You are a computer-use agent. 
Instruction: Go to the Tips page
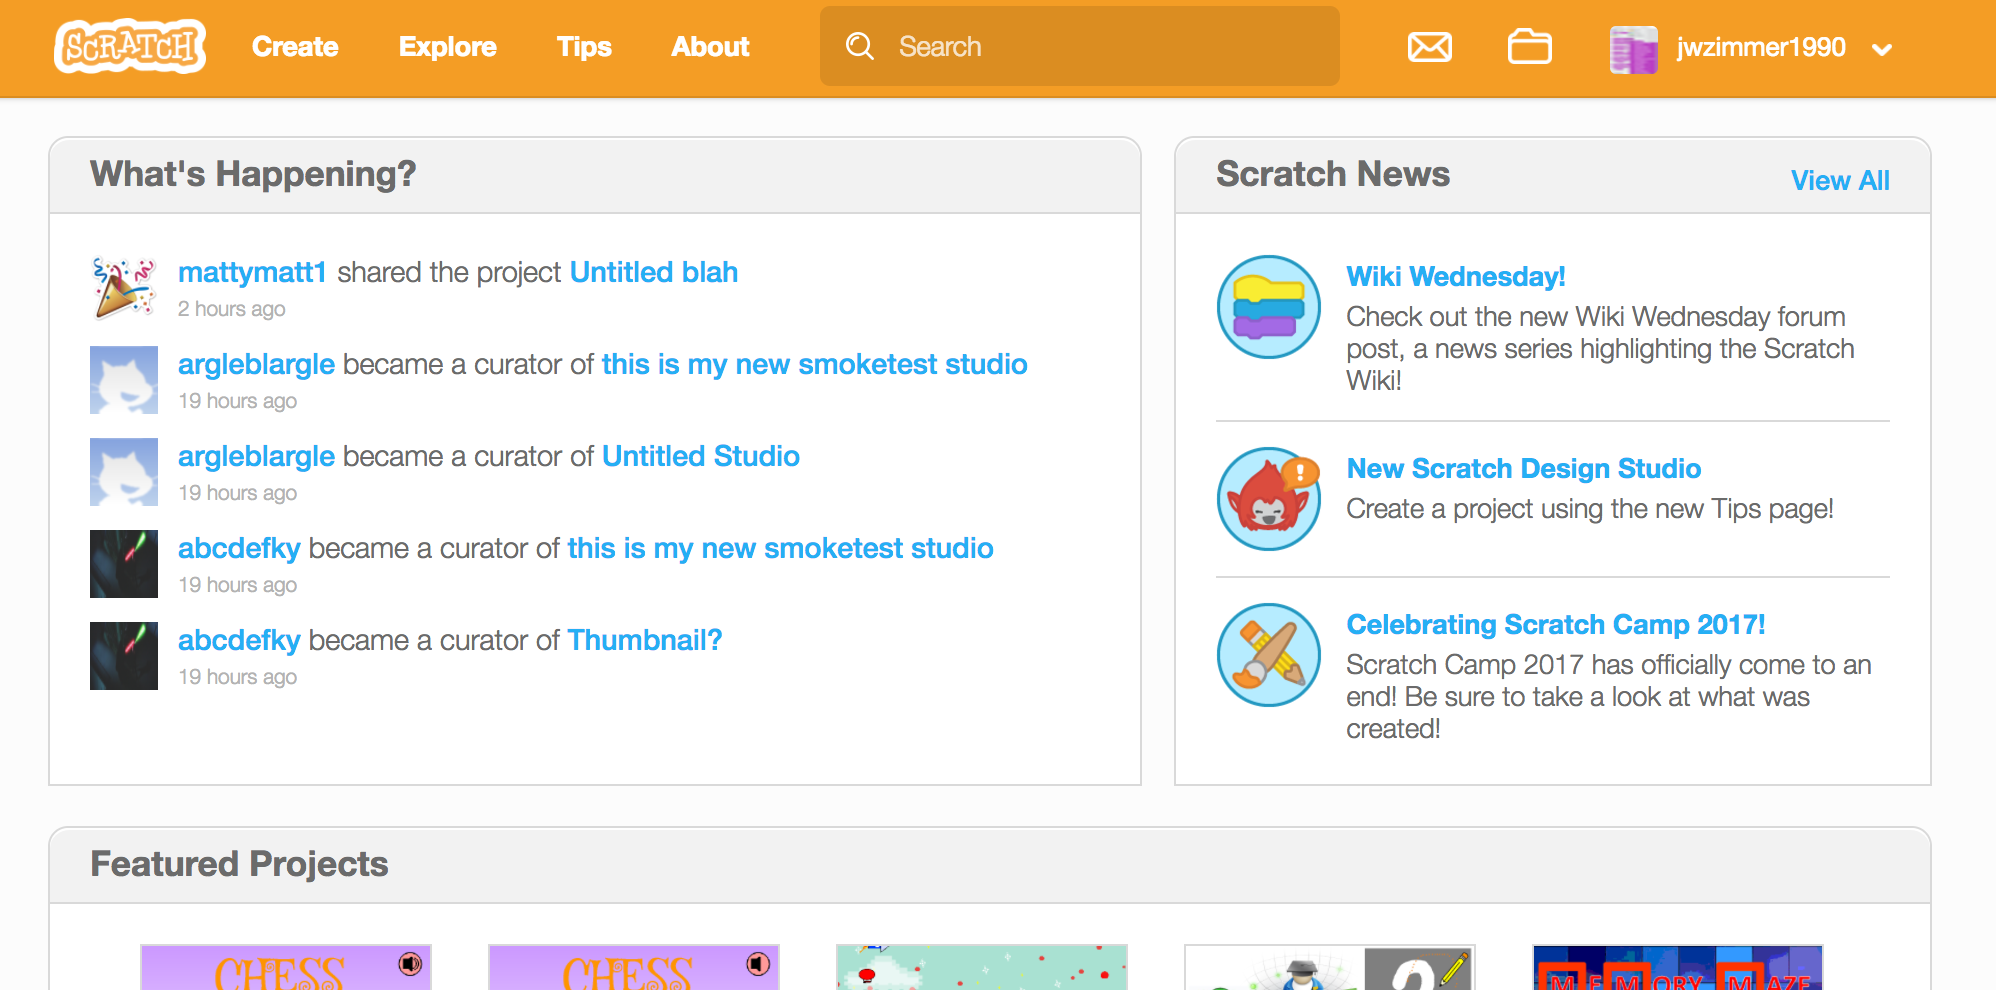coord(584,47)
